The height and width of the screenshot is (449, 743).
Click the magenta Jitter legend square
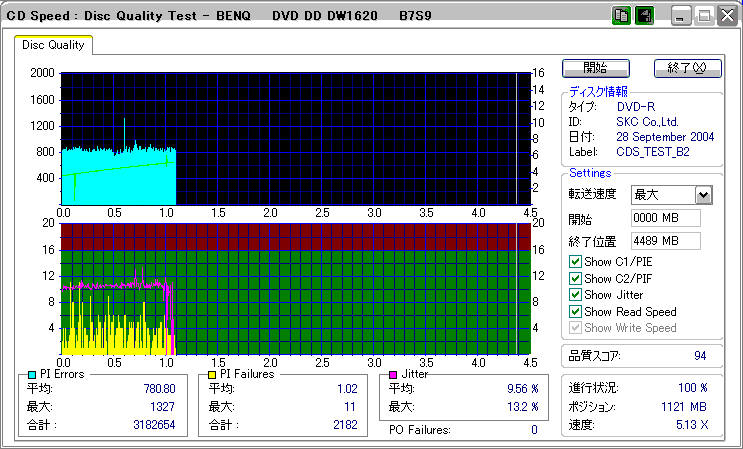click(x=393, y=374)
